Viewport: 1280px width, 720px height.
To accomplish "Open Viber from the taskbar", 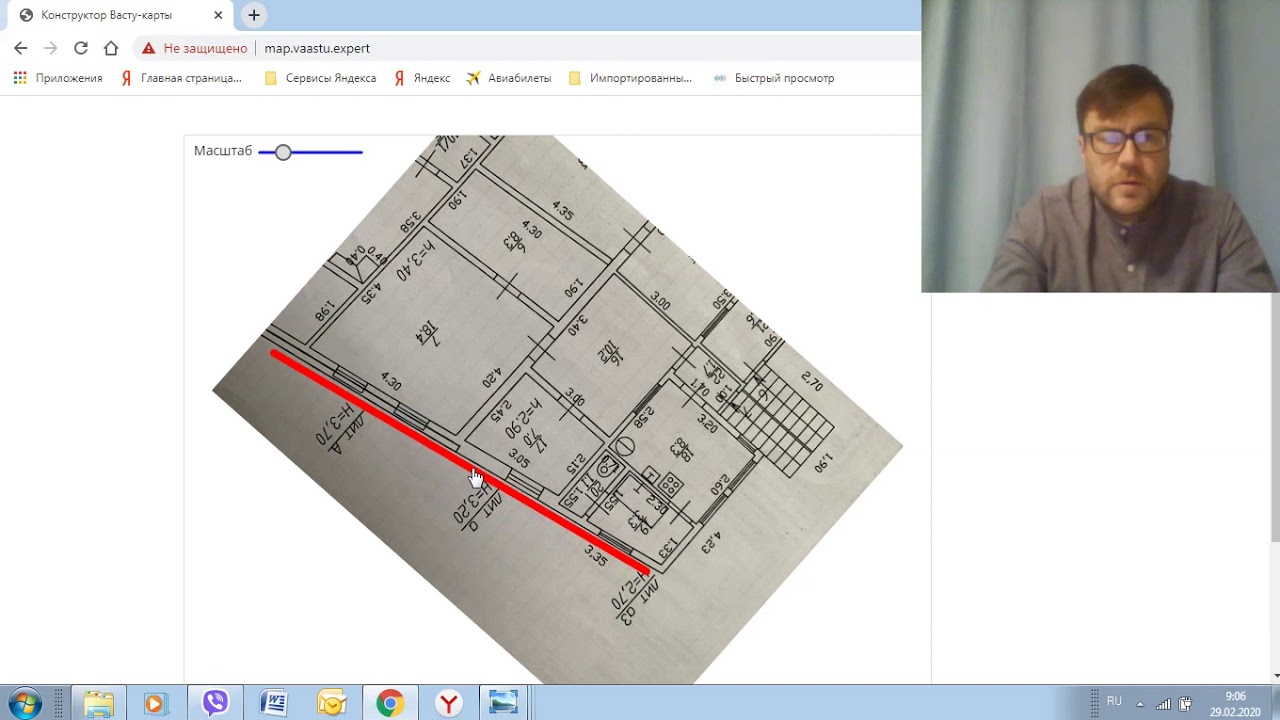I will click(x=215, y=703).
